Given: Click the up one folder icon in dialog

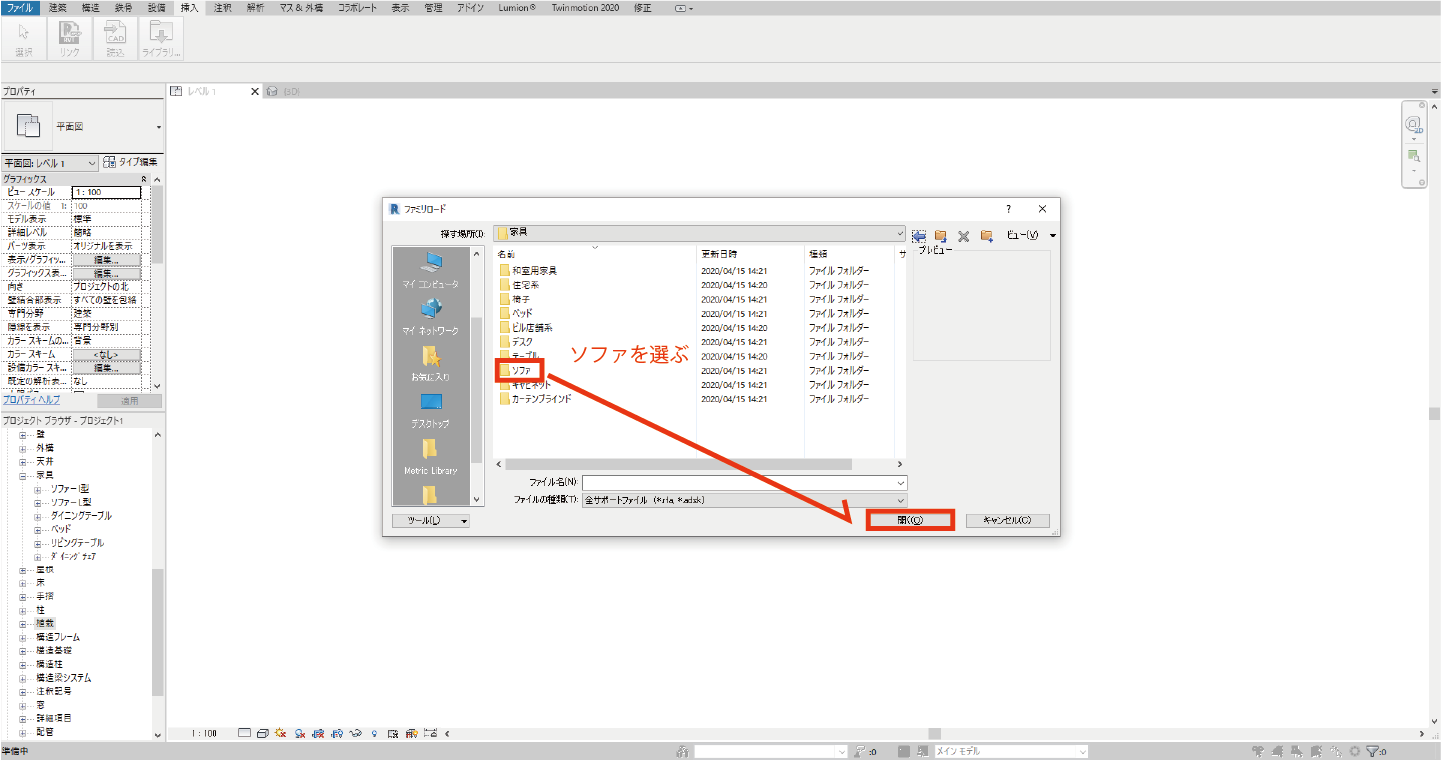Looking at the screenshot, I should 941,236.
